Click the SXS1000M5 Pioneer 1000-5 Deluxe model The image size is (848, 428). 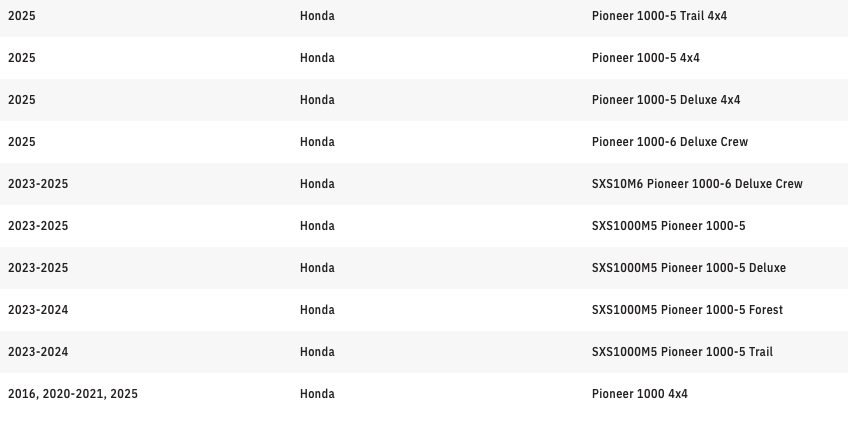(688, 268)
